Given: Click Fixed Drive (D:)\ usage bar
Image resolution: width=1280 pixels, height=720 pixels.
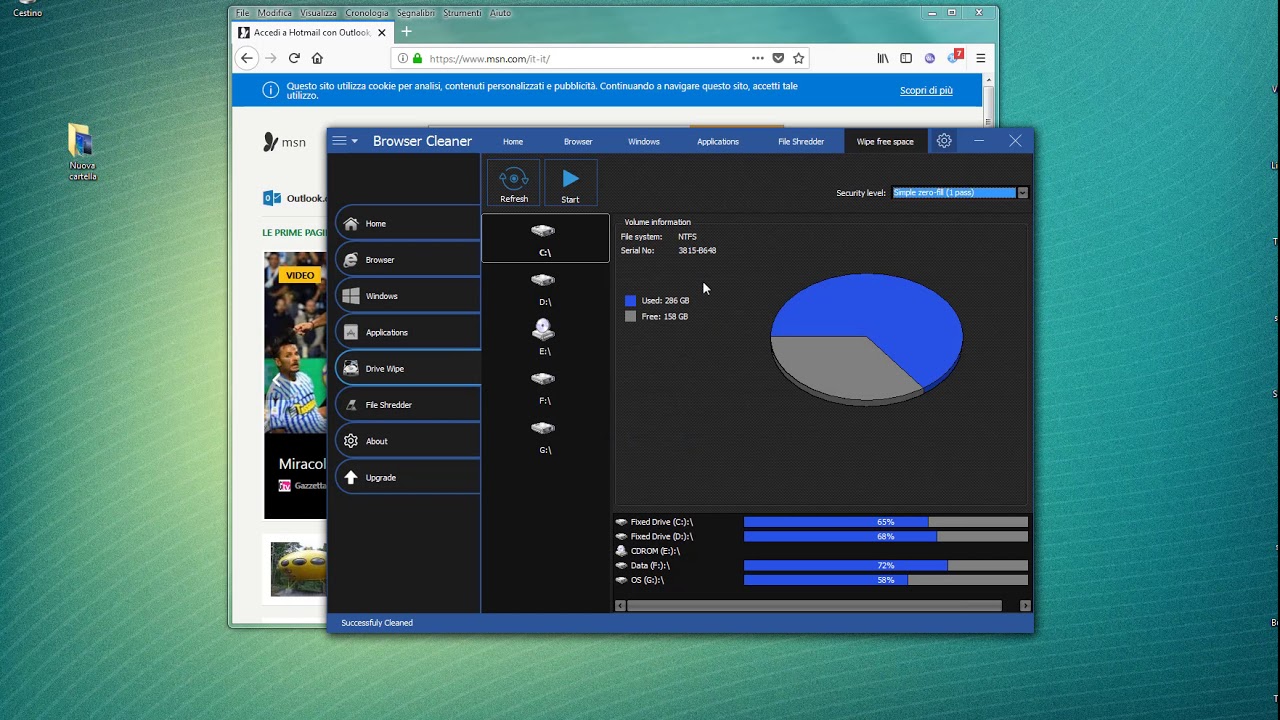Looking at the screenshot, I should [886, 536].
